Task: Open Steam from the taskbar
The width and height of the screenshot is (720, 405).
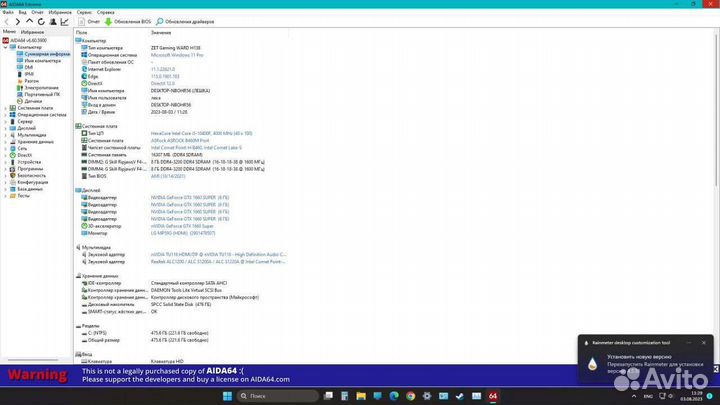Action: (x=460, y=396)
